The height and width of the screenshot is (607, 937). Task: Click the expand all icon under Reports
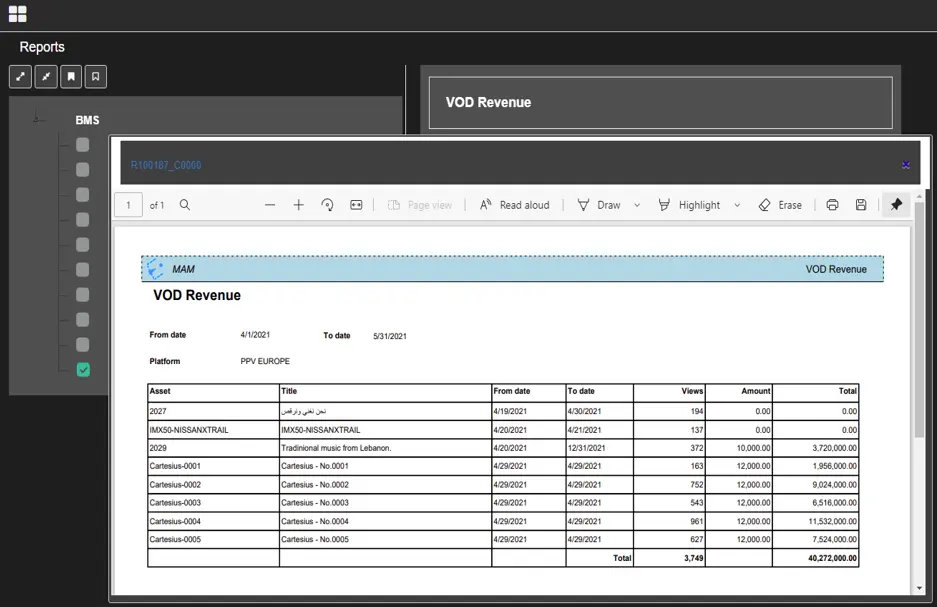20,77
